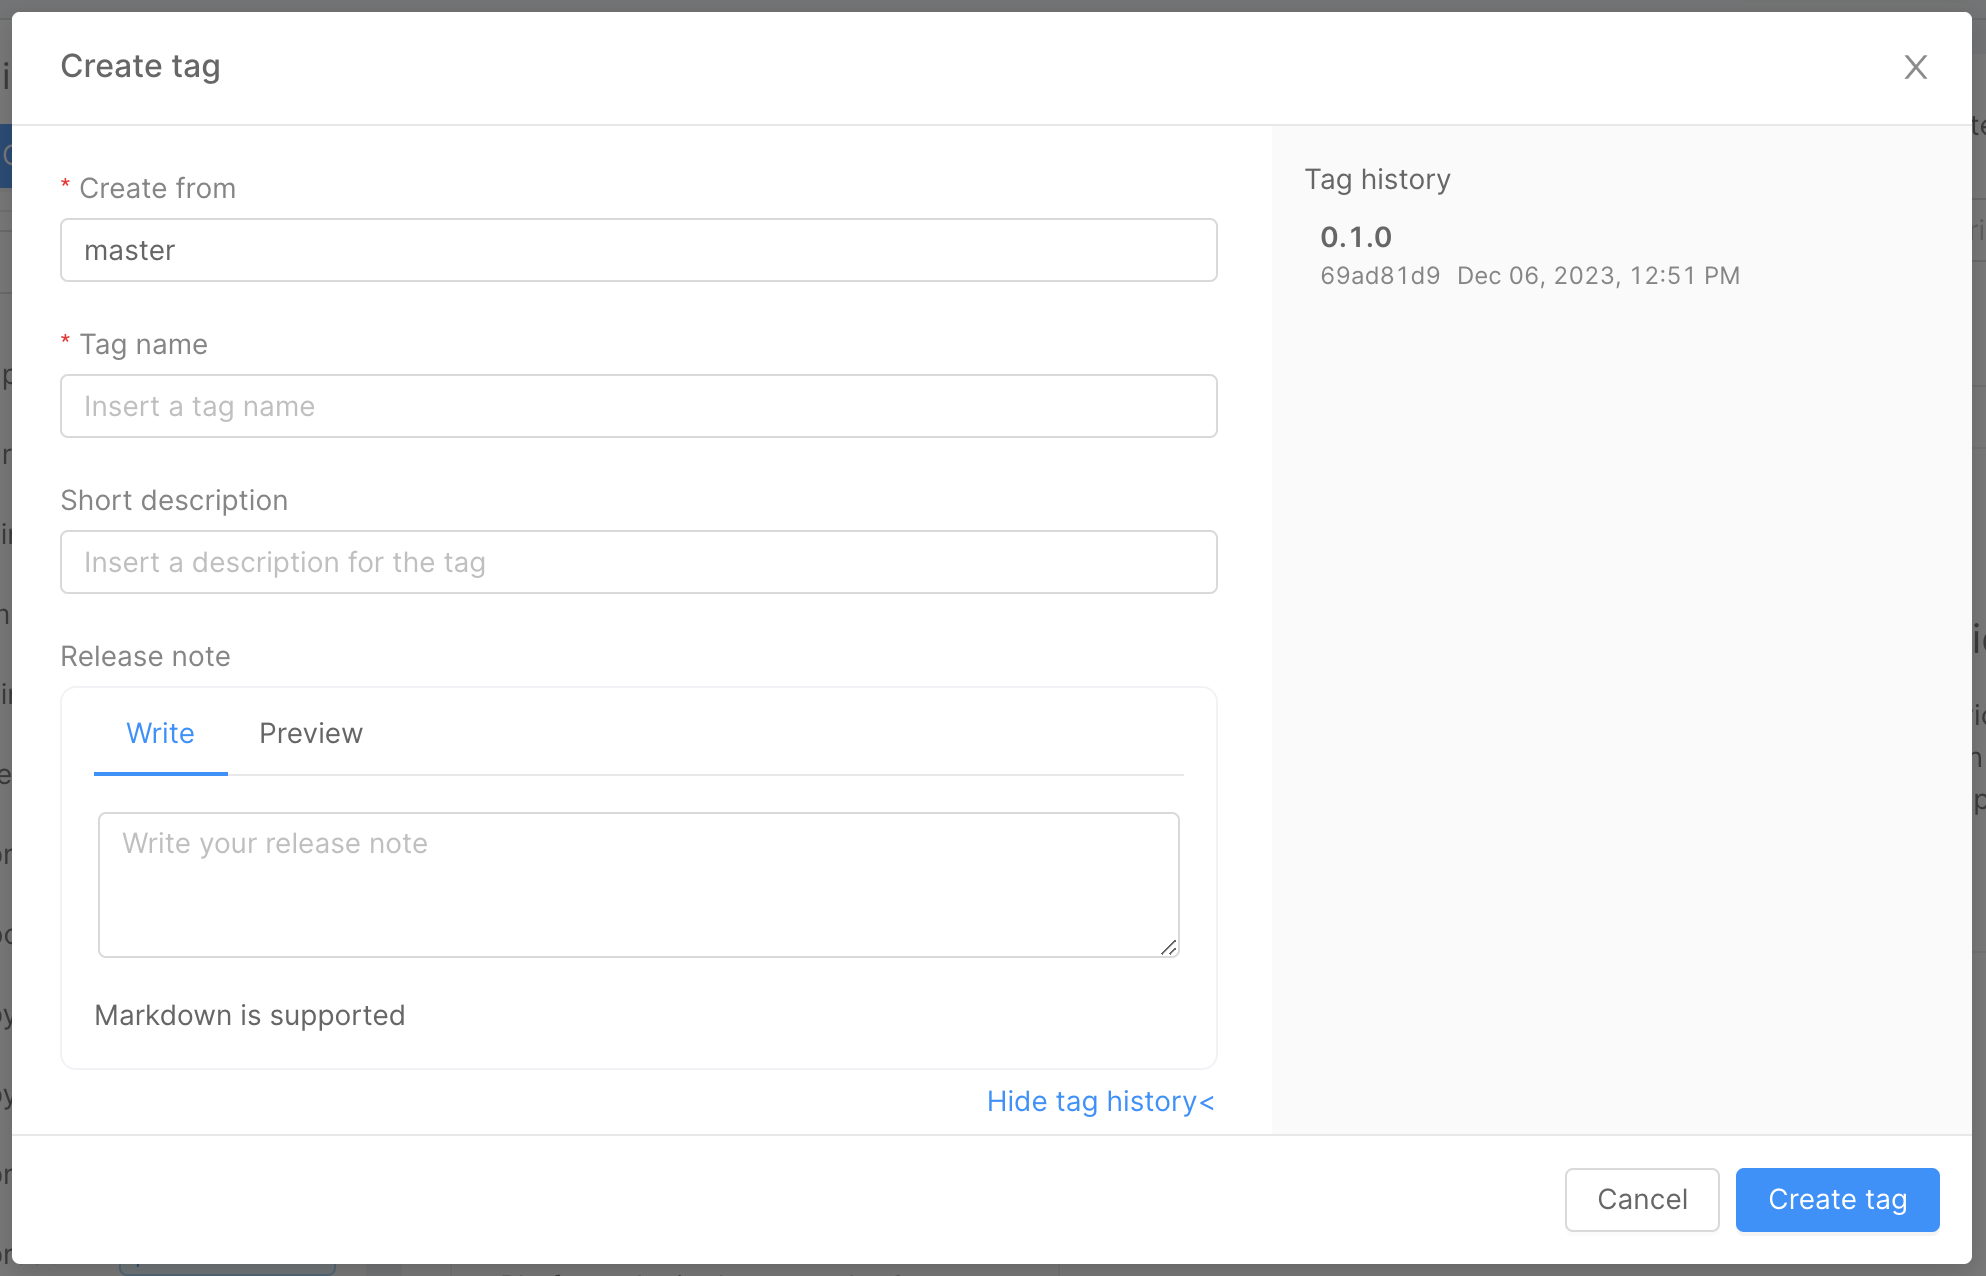
Task: Click the Create tag dialog title
Action: 140,66
